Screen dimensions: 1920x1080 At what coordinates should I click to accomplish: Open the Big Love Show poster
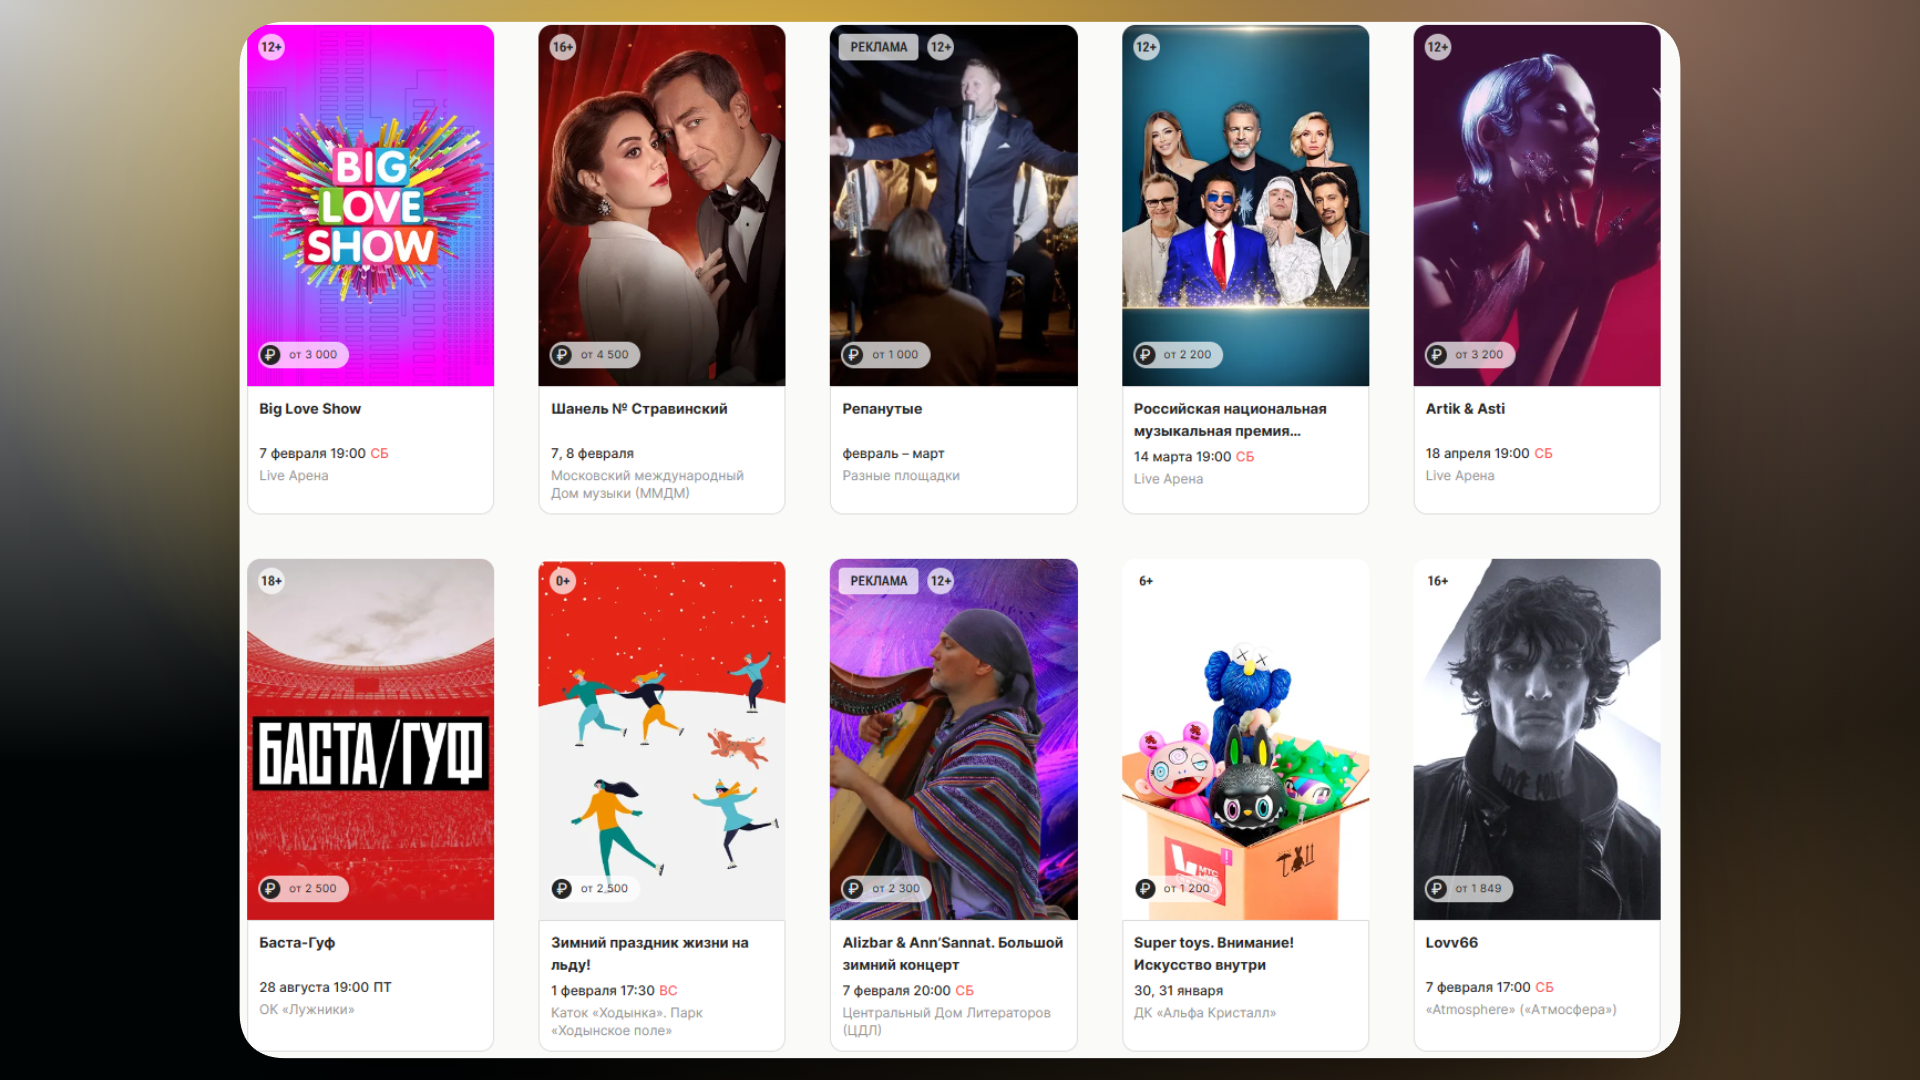(x=370, y=205)
